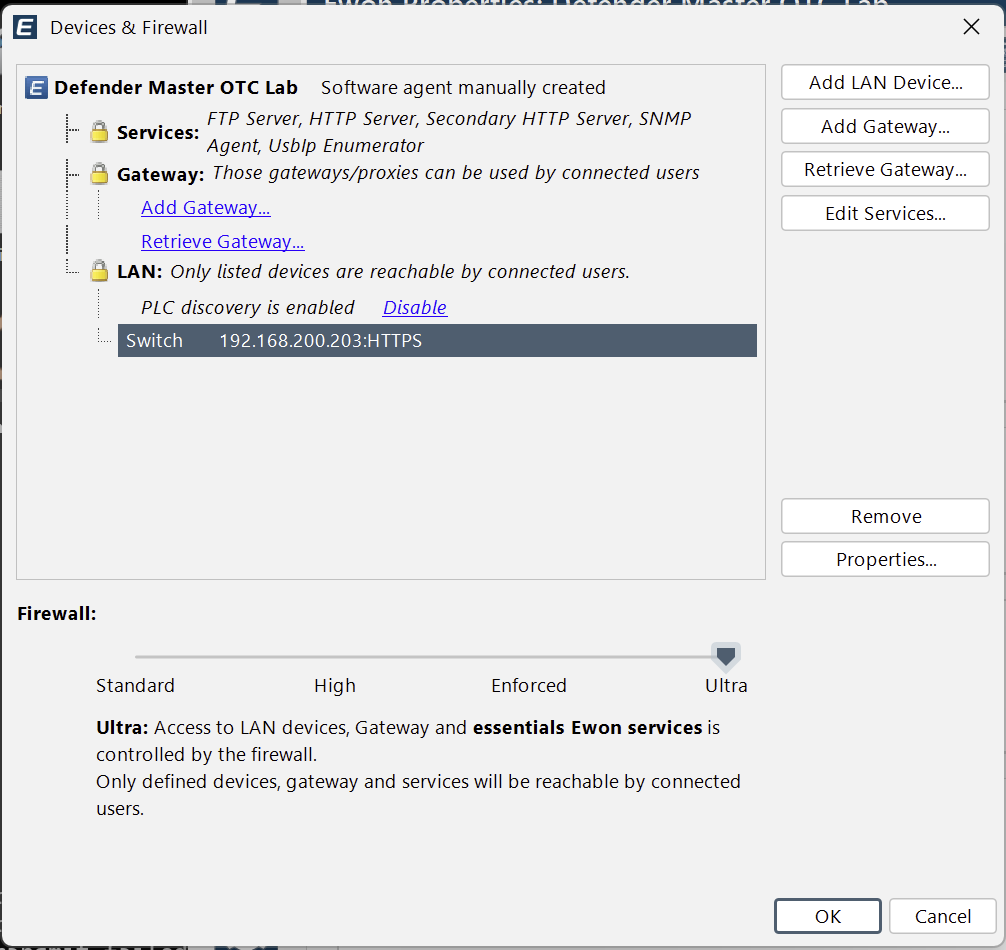The image size is (1006, 950).
Task: Select the Gateway tree entry
Action: click(160, 174)
